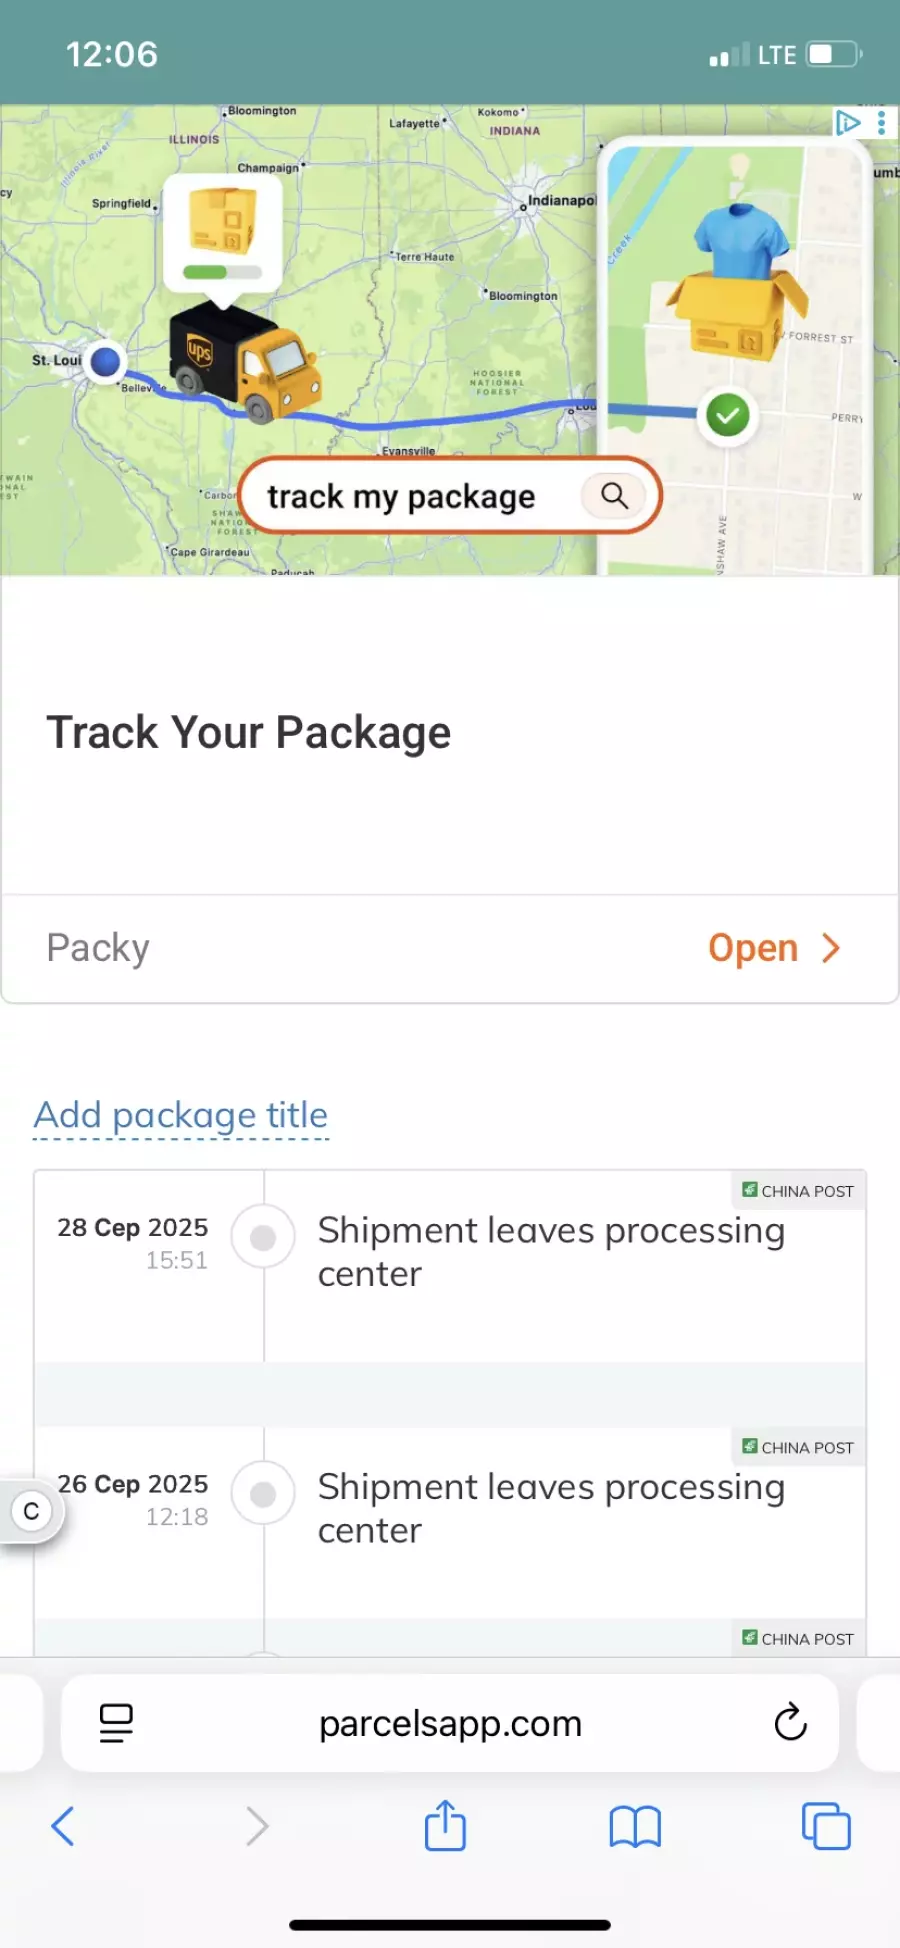Image resolution: width=900 pixels, height=1948 pixels.
Task: Open the Safari share sheet icon
Action: pyautogui.click(x=445, y=1826)
